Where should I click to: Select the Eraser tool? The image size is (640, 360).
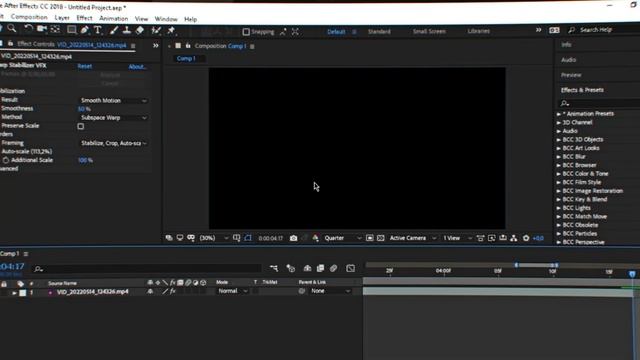pos(140,30)
